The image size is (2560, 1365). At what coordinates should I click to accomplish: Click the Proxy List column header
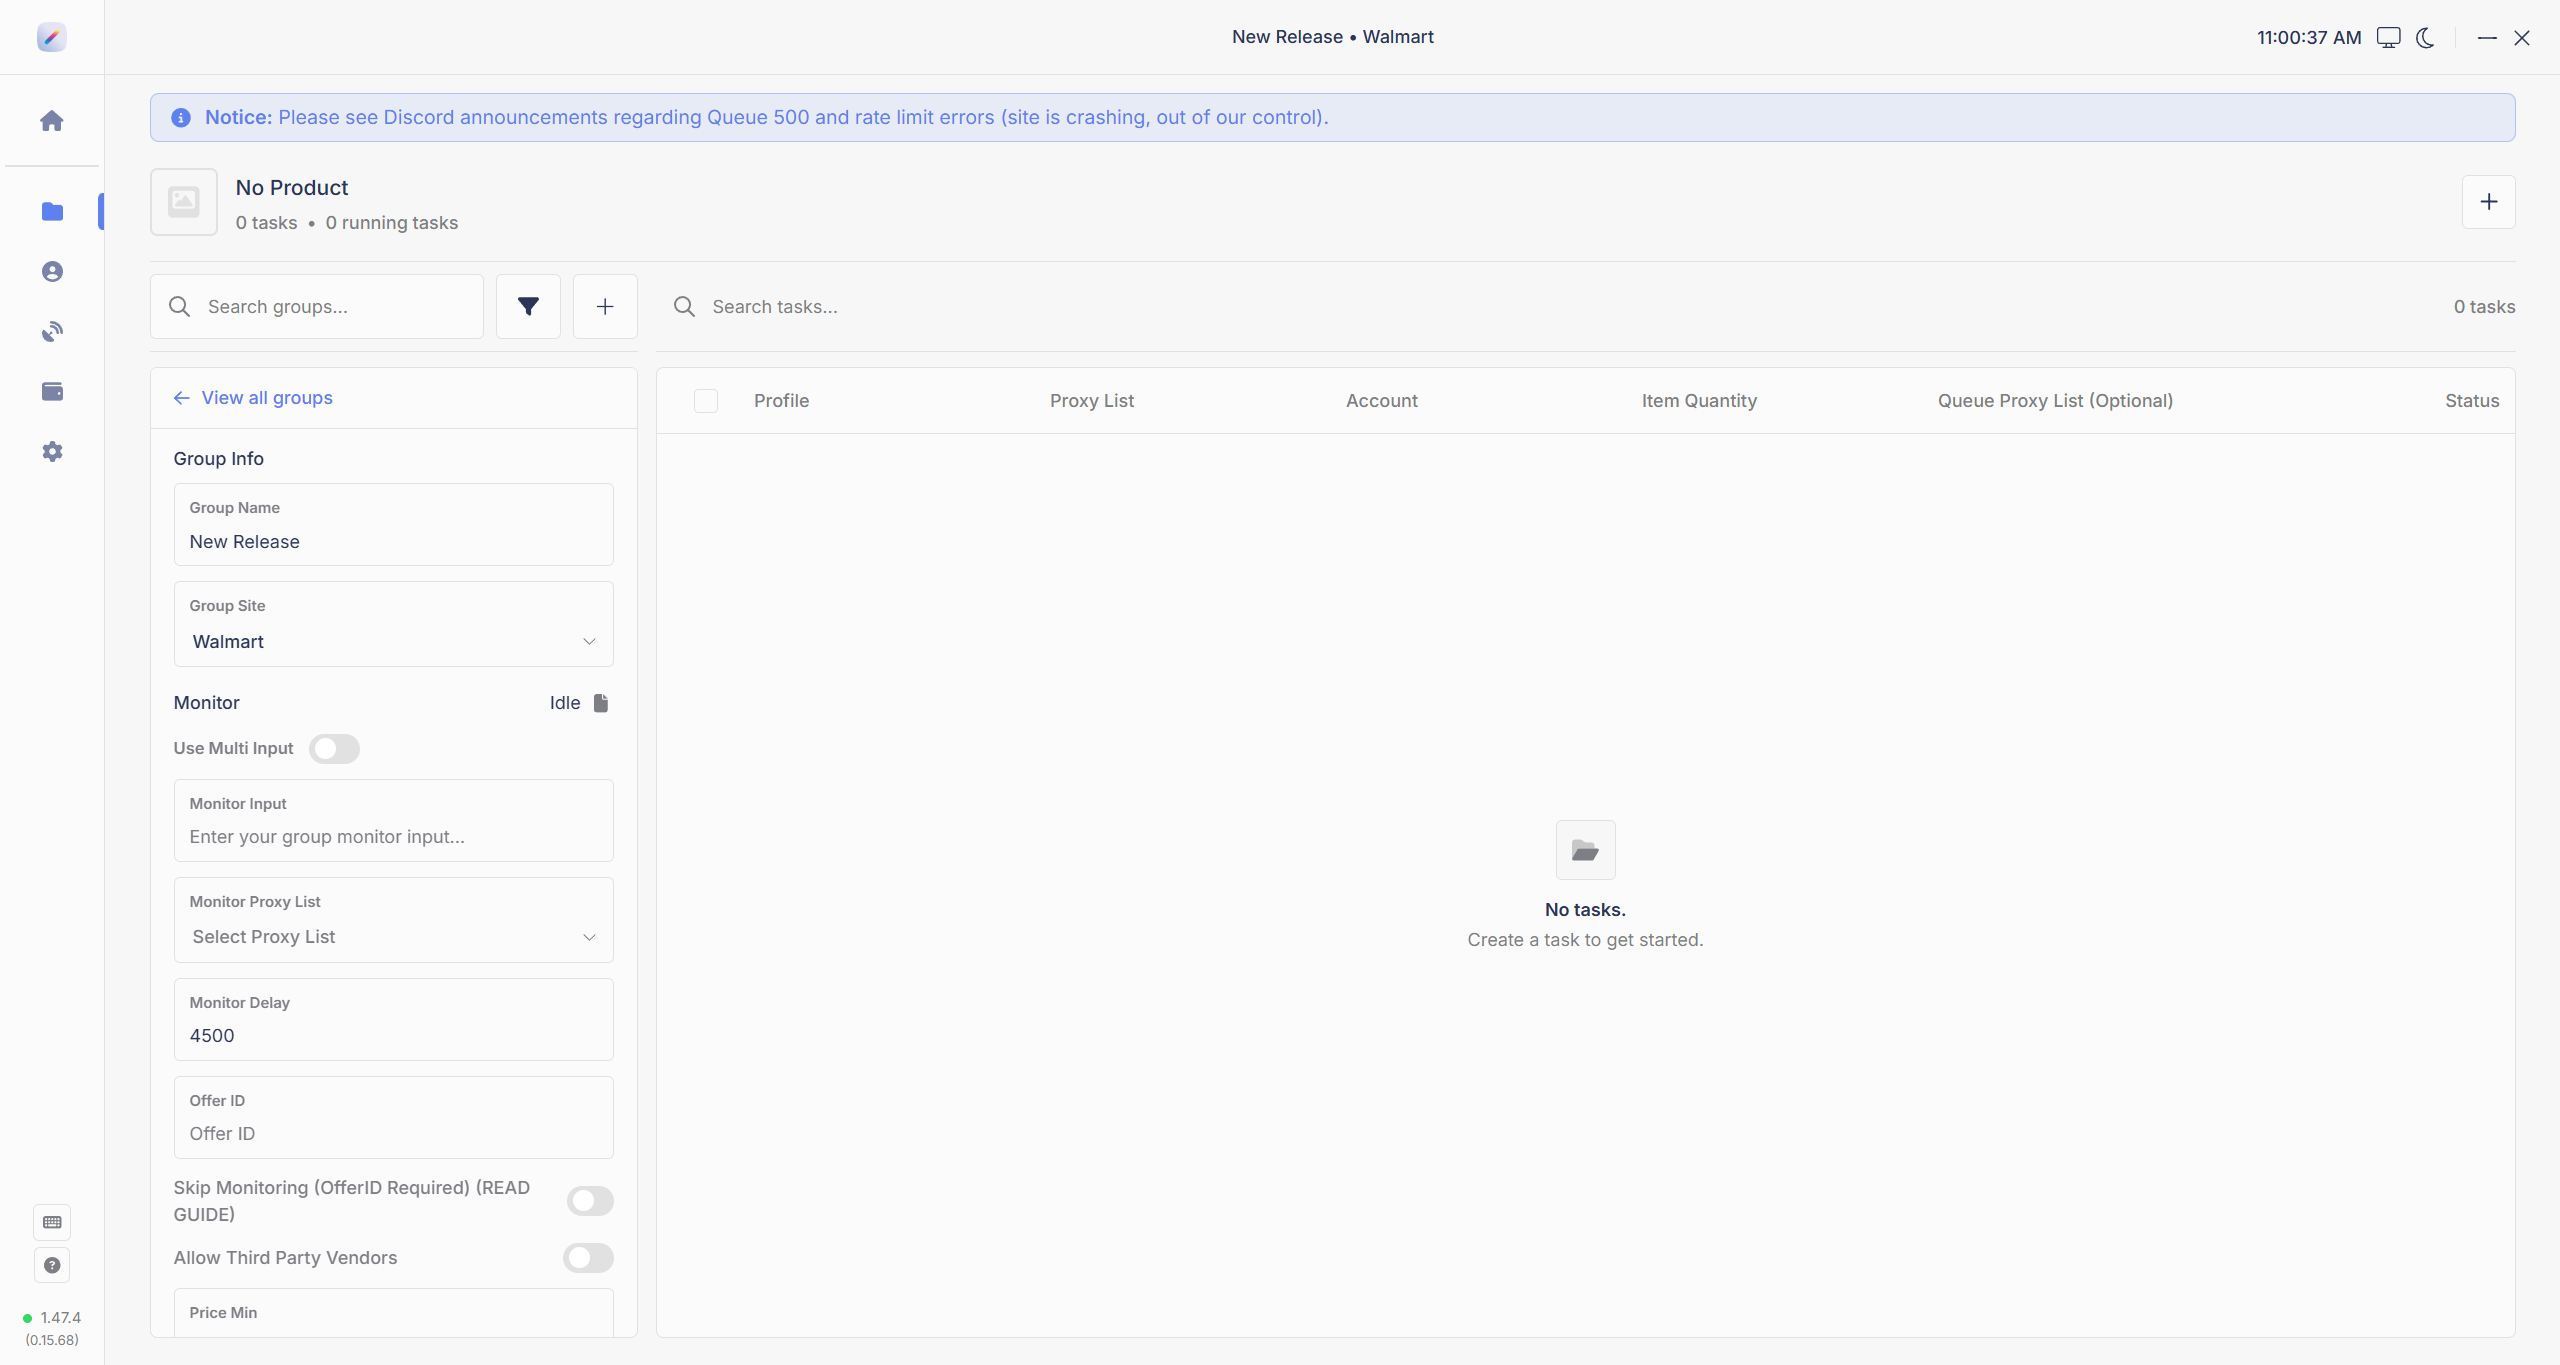(1092, 401)
